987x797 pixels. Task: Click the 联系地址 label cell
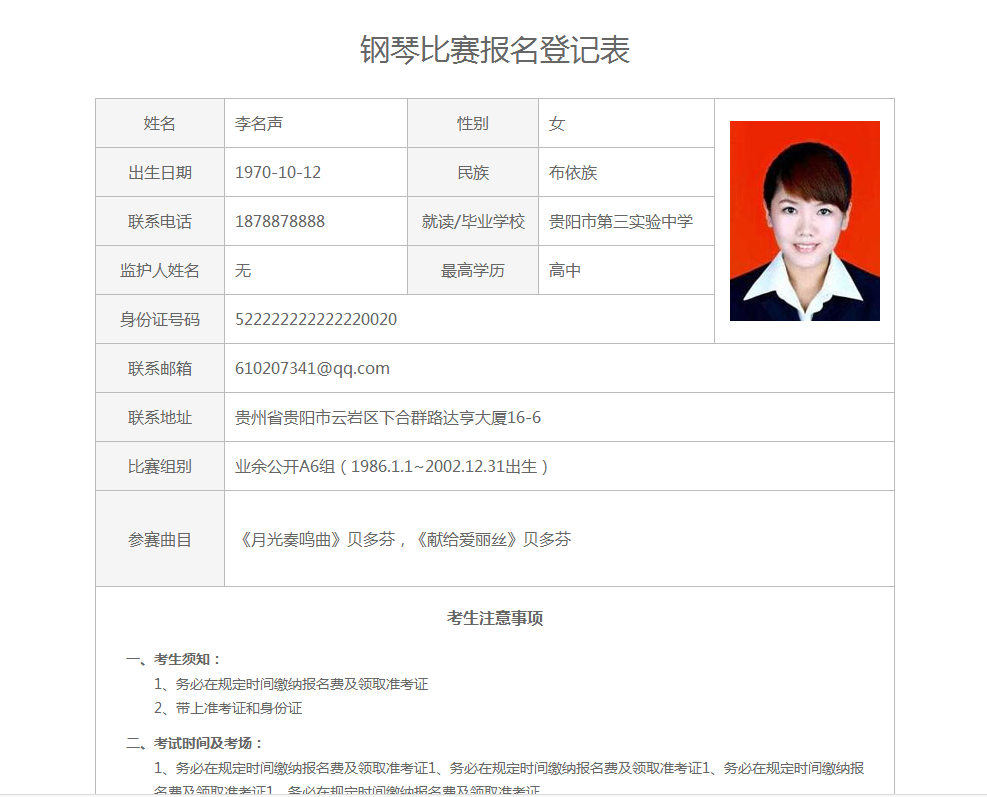click(x=160, y=417)
